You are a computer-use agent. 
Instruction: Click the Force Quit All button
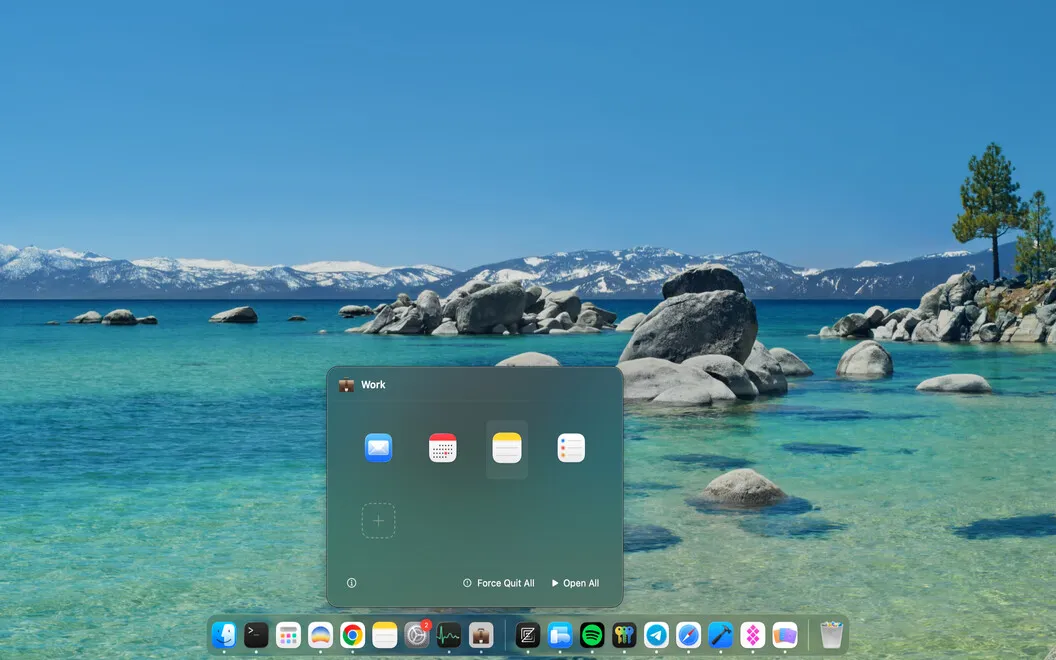click(499, 583)
